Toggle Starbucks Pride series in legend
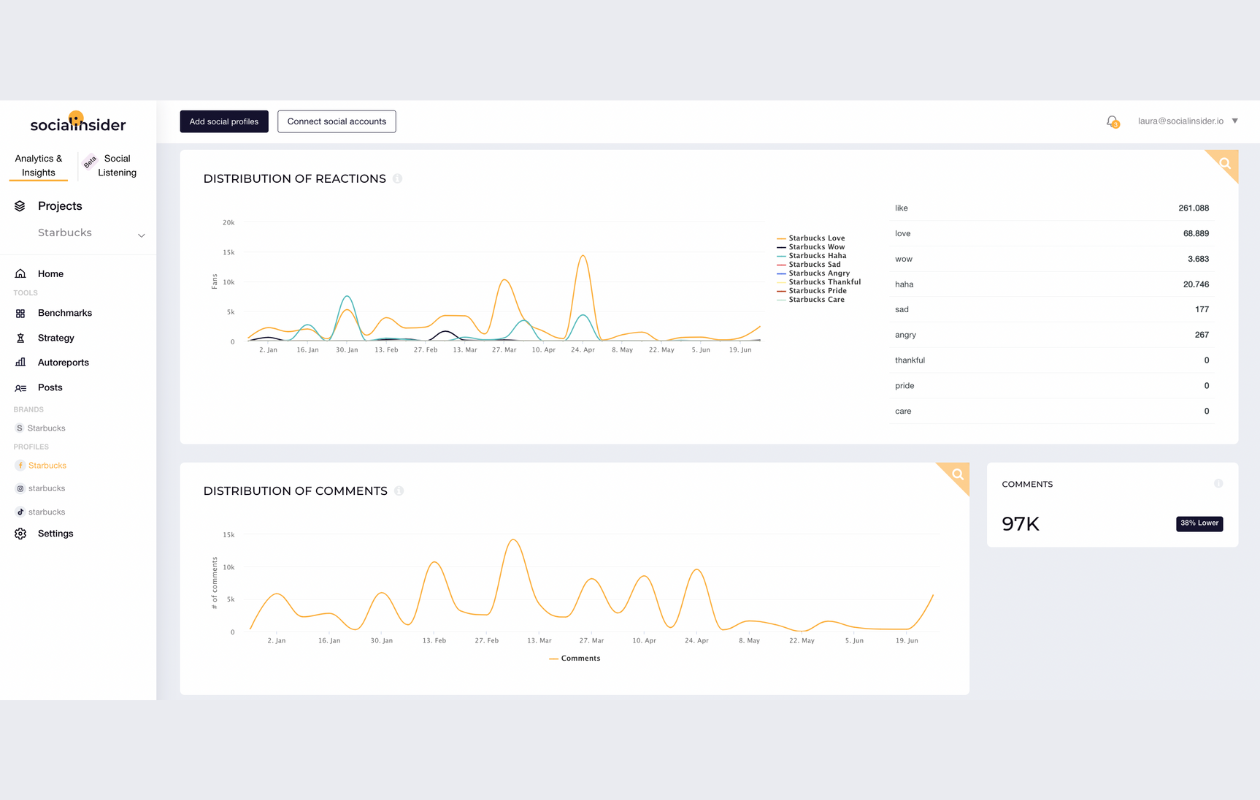1260x800 pixels. [x=812, y=291]
